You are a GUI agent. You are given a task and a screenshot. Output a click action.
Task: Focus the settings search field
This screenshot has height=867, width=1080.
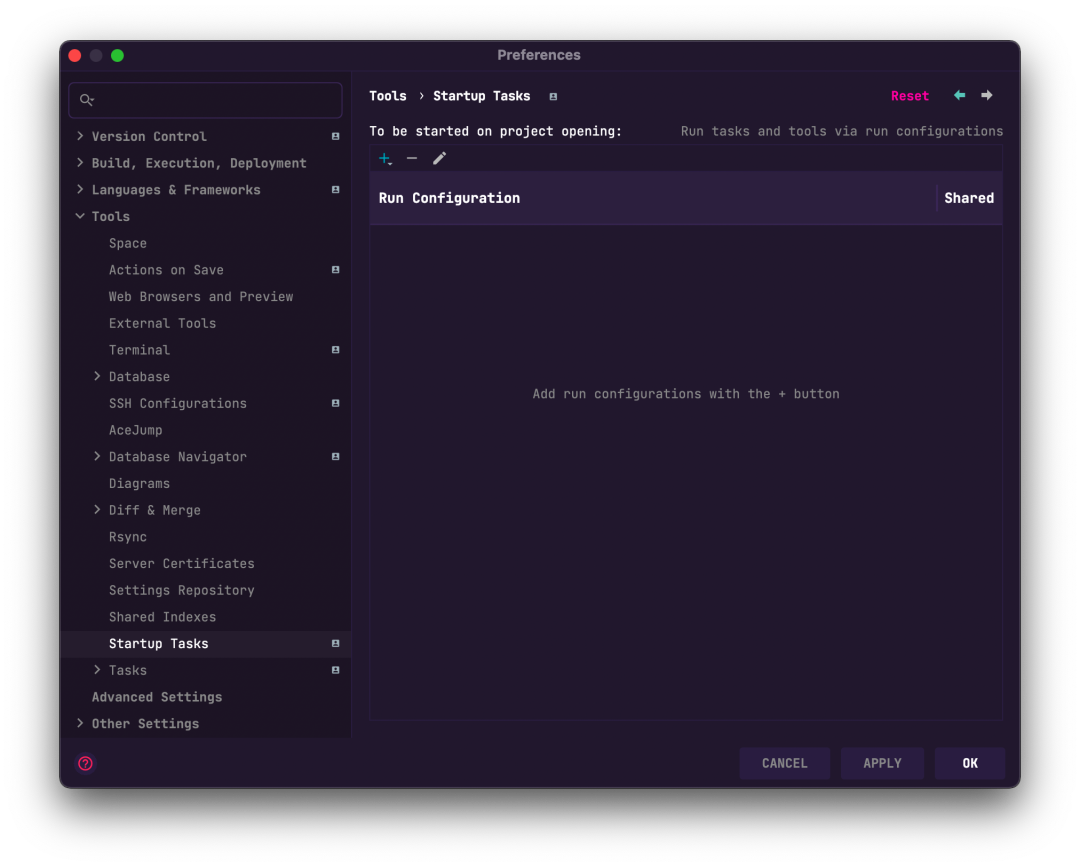[205, 100]
